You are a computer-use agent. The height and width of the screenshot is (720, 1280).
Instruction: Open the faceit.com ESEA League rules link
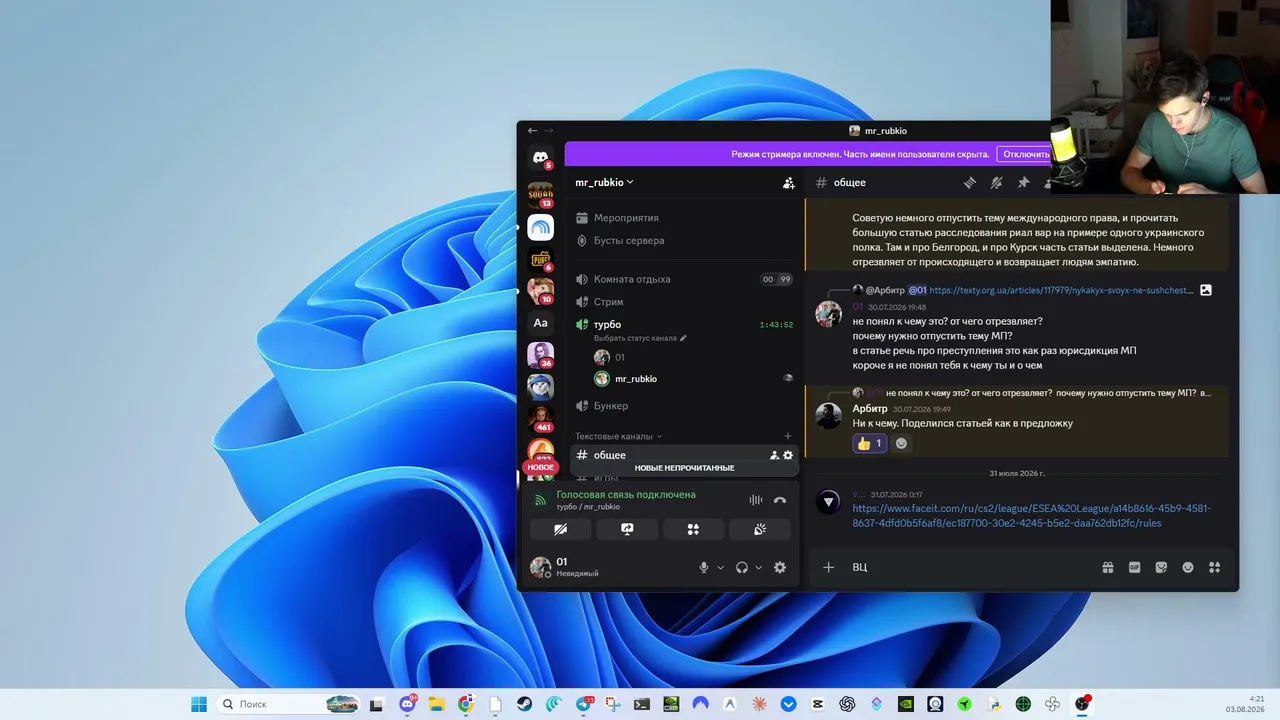(1031, 515)
